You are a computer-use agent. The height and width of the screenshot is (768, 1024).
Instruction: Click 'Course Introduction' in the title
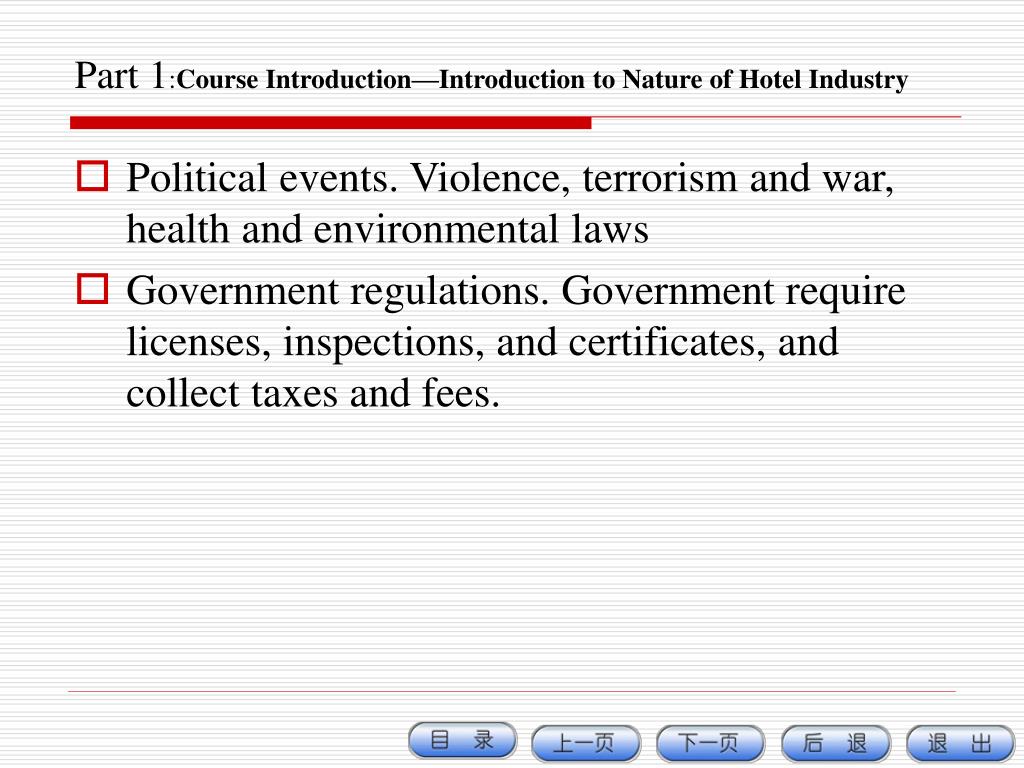[x=294, y=80]
